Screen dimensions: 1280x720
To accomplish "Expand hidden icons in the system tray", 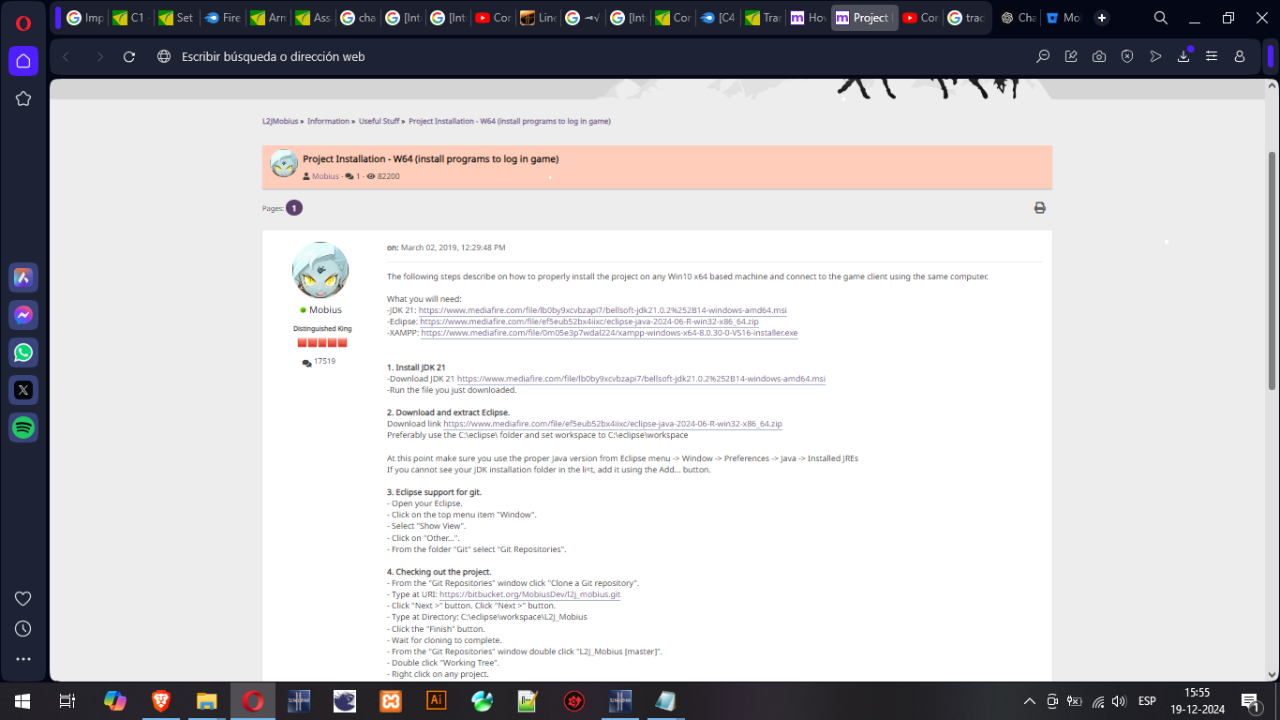I will [1028, 701].
